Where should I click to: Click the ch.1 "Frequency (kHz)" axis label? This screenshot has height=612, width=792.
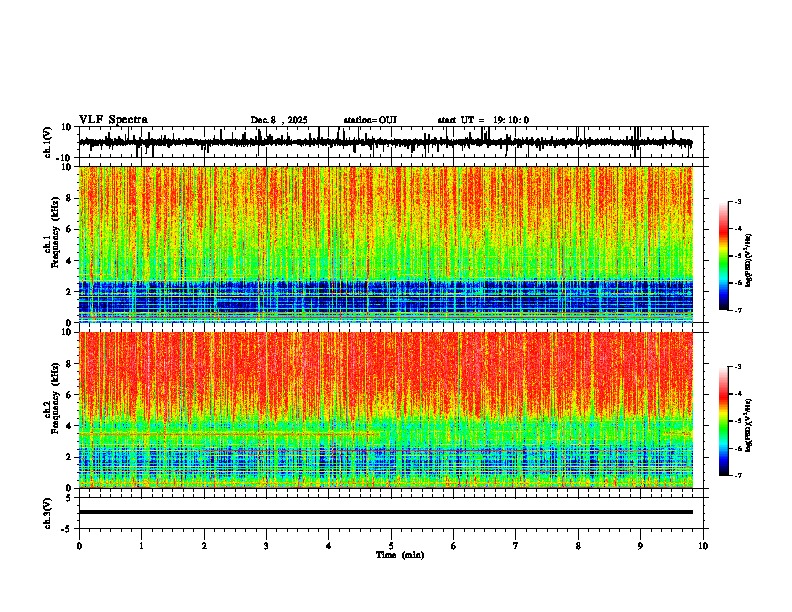click(x=55, y=231)
